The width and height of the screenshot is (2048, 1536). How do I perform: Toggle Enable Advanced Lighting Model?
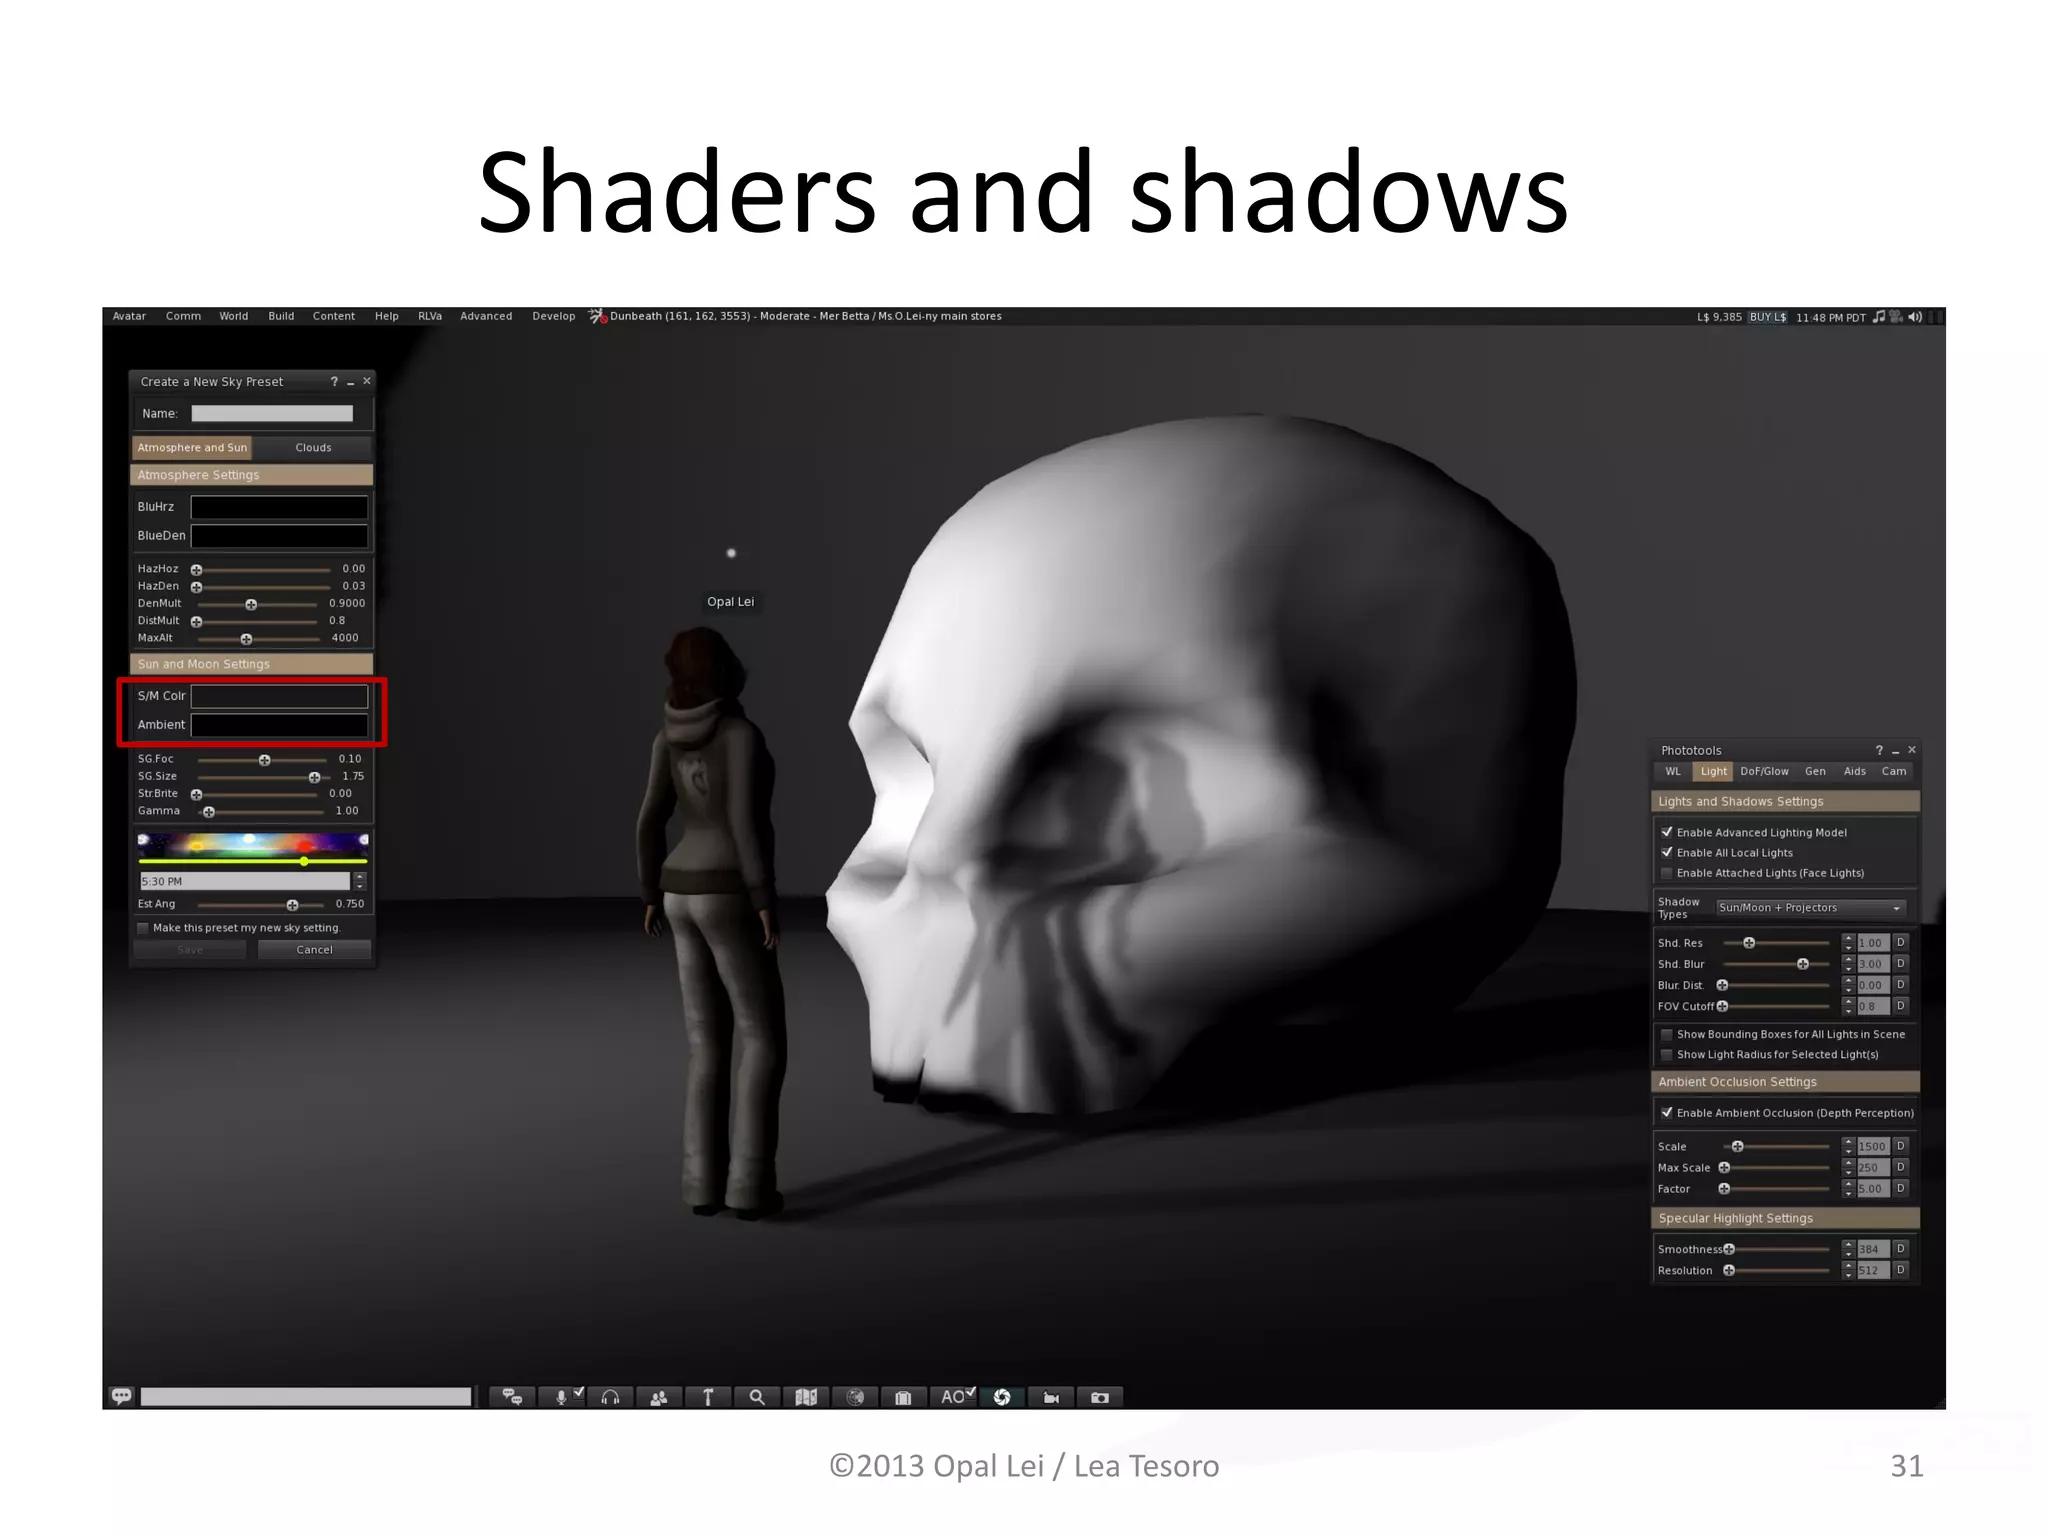[x=1667, y=832]
